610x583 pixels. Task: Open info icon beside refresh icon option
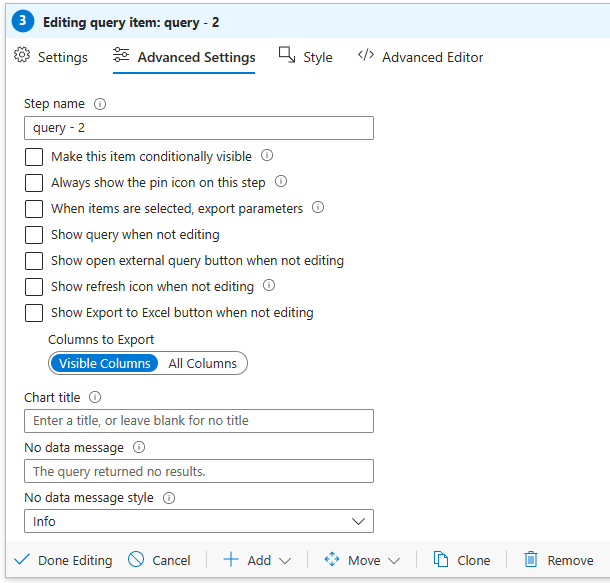[269, 285]
